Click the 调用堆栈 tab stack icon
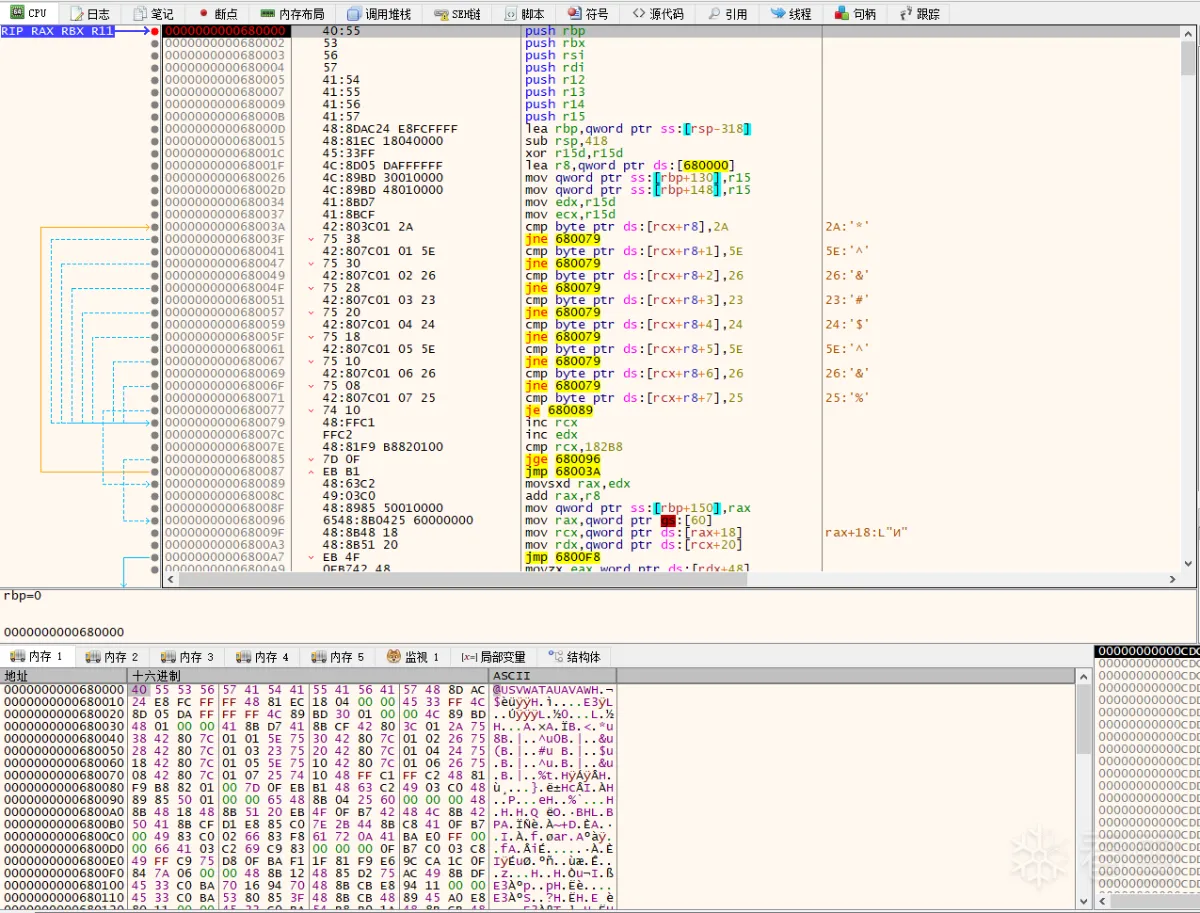 pyautogui.click(x=354, y=14)
